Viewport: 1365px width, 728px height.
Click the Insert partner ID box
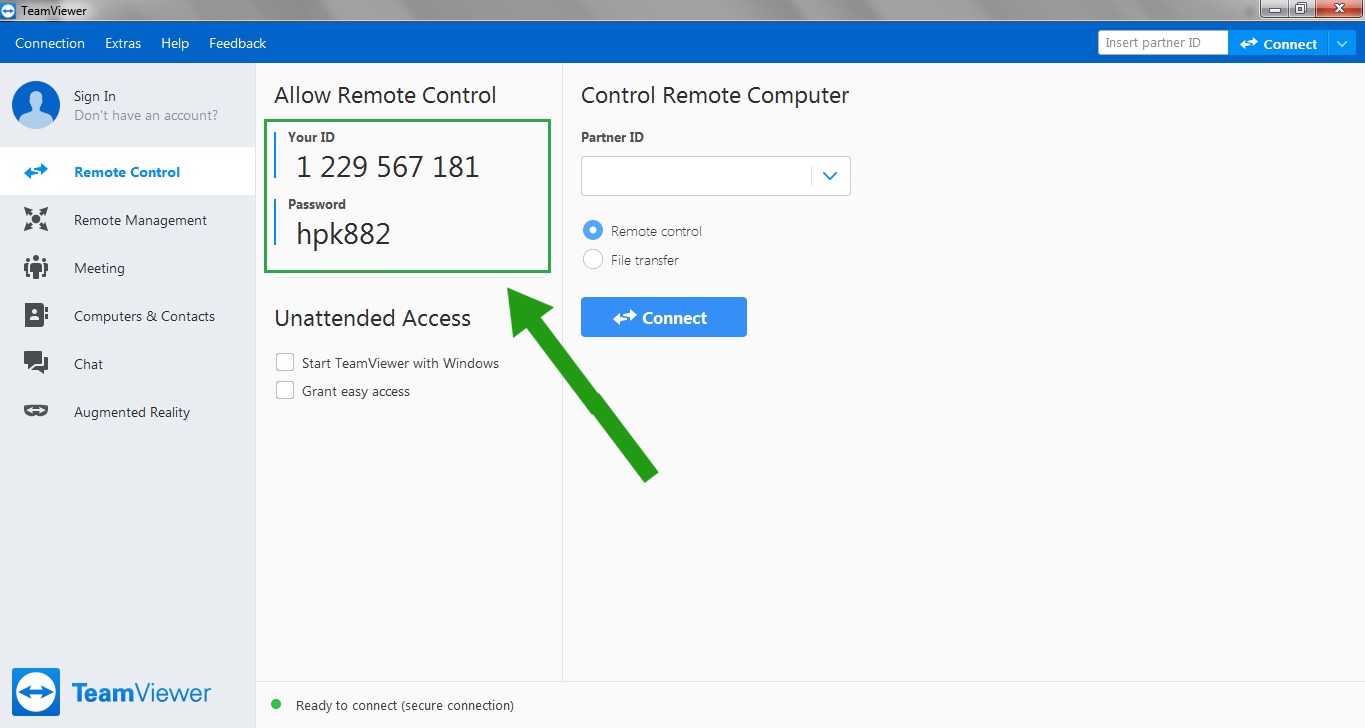[1163, 43]
